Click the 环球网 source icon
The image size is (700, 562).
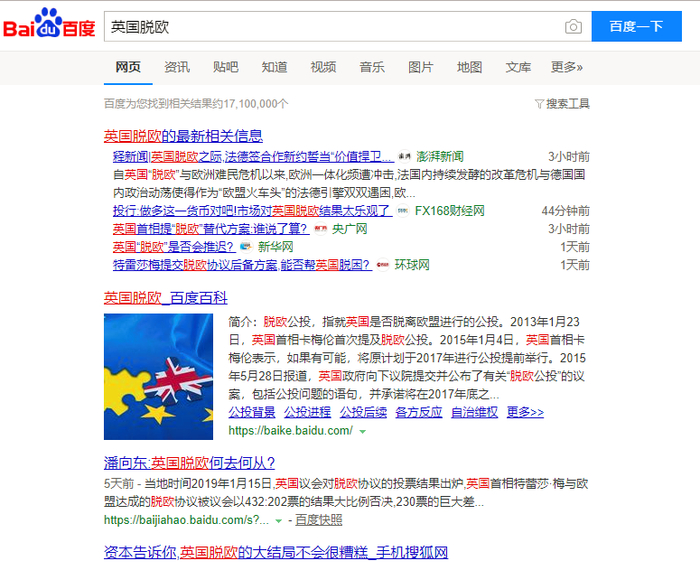point(383,265)
